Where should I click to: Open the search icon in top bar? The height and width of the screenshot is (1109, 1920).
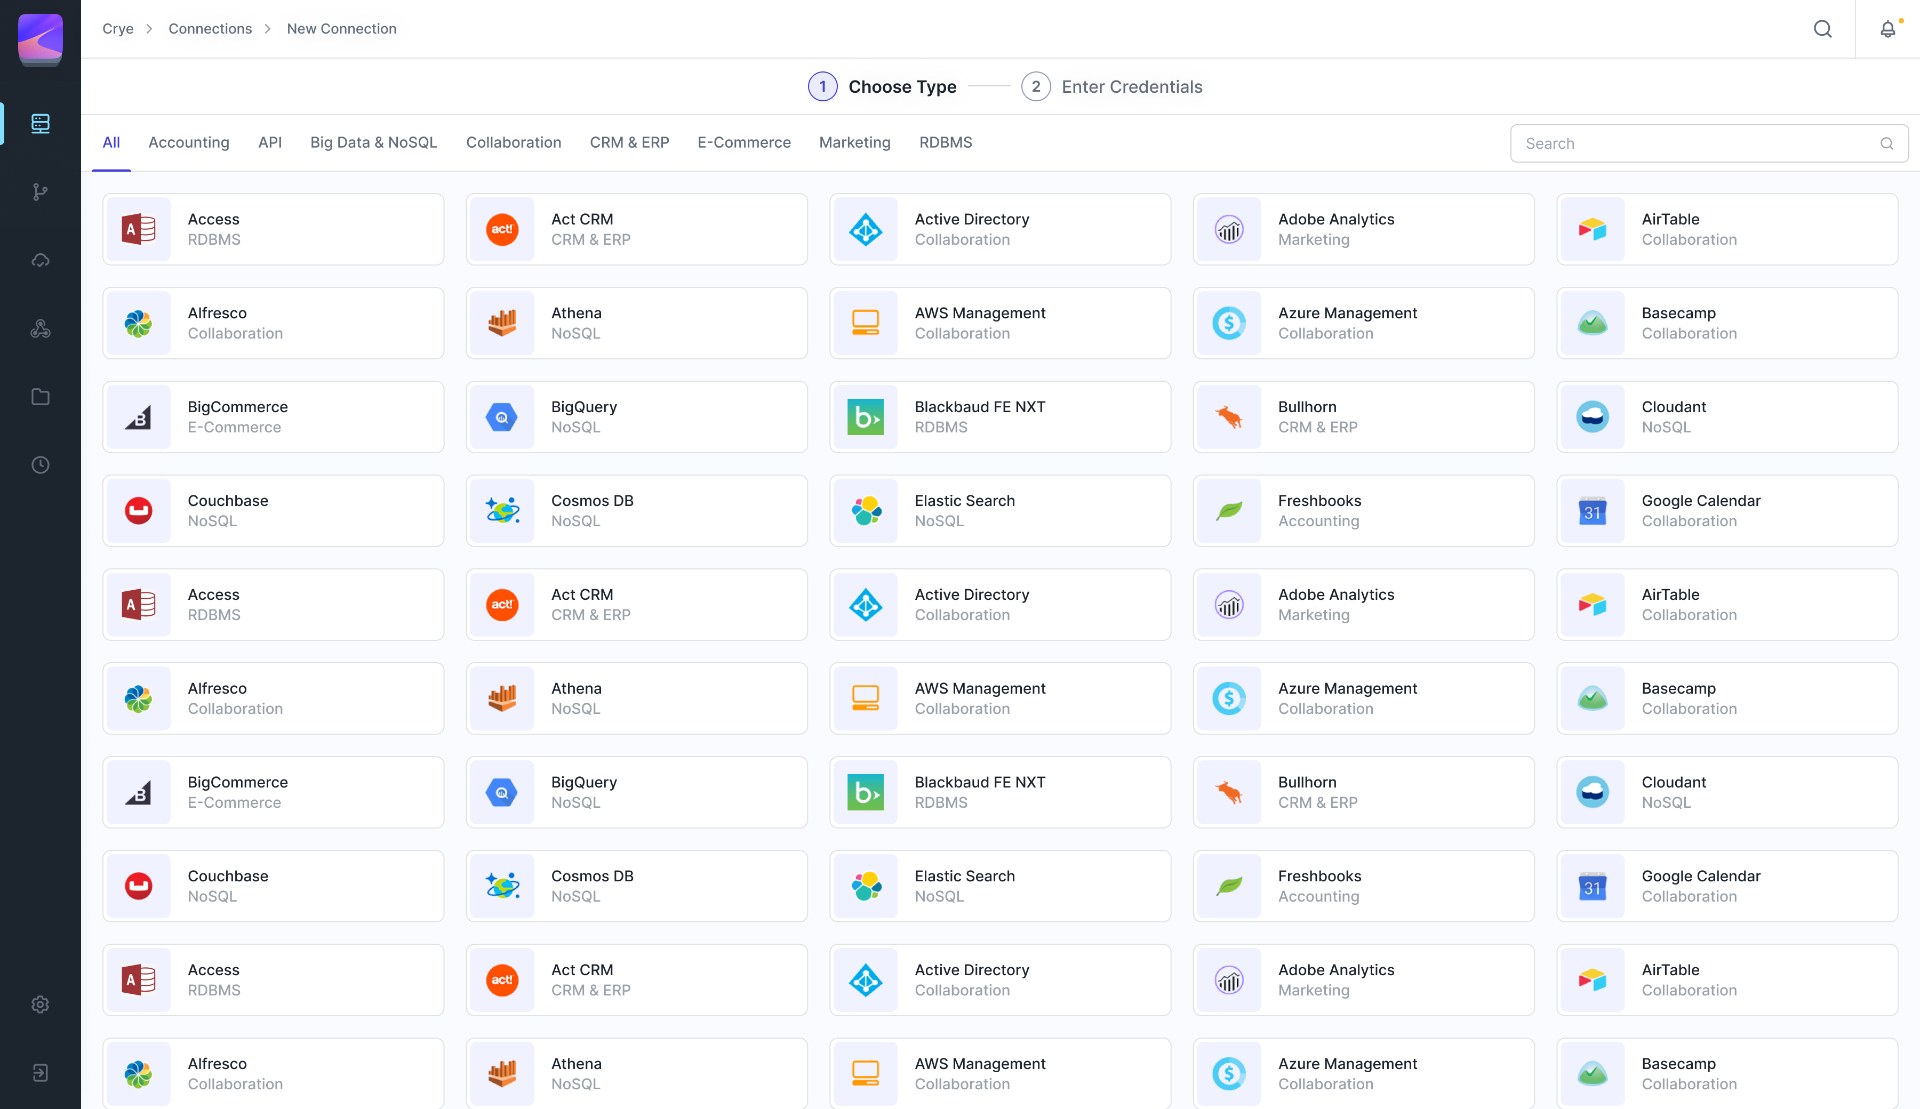(x=1822, y=29)
